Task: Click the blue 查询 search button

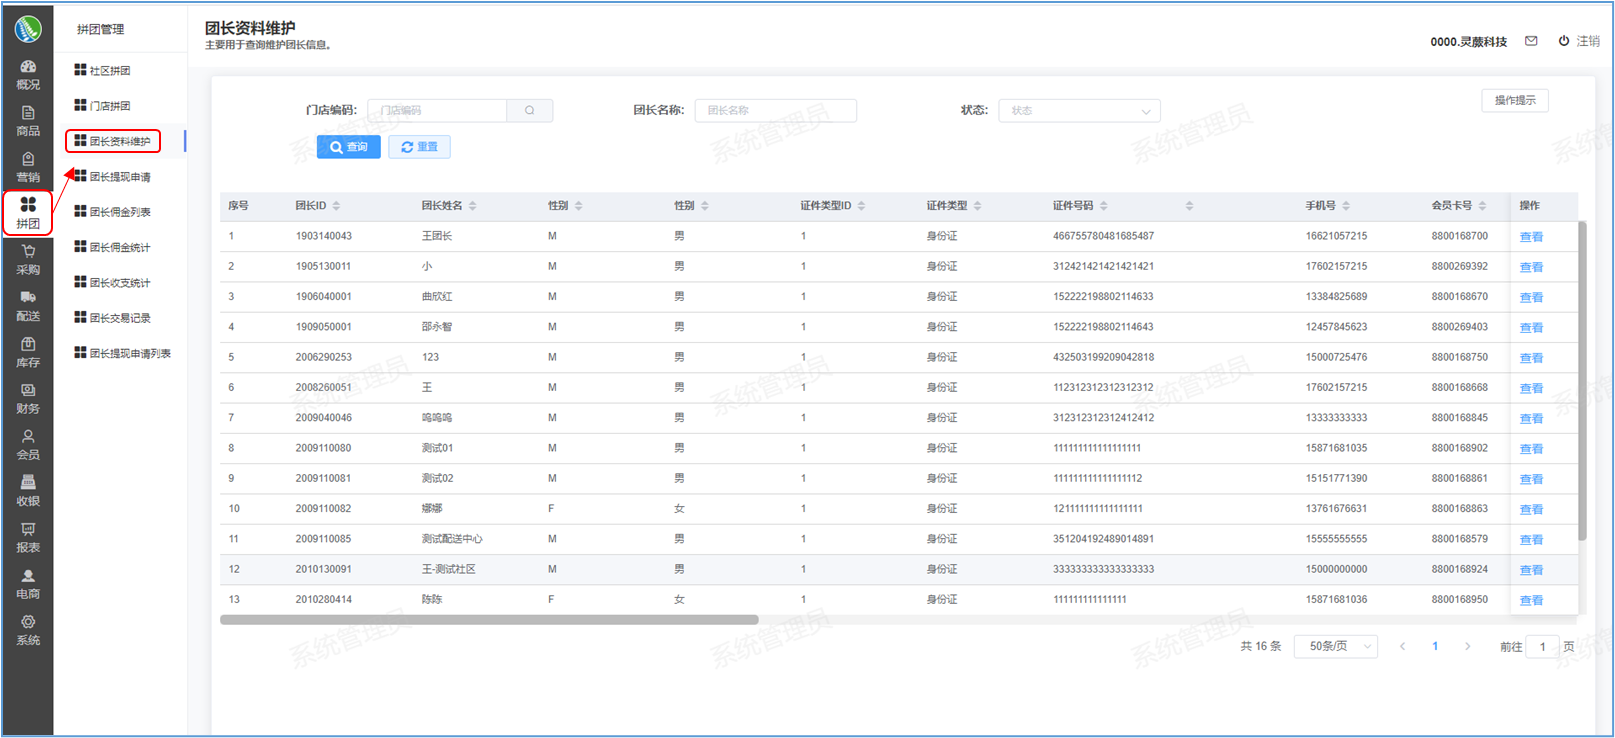Action: tap(348, 147)
